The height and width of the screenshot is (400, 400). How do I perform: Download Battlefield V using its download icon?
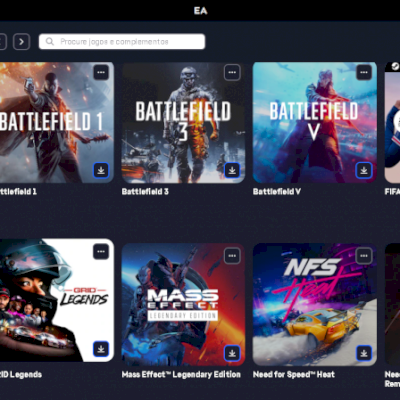[364, 170]
